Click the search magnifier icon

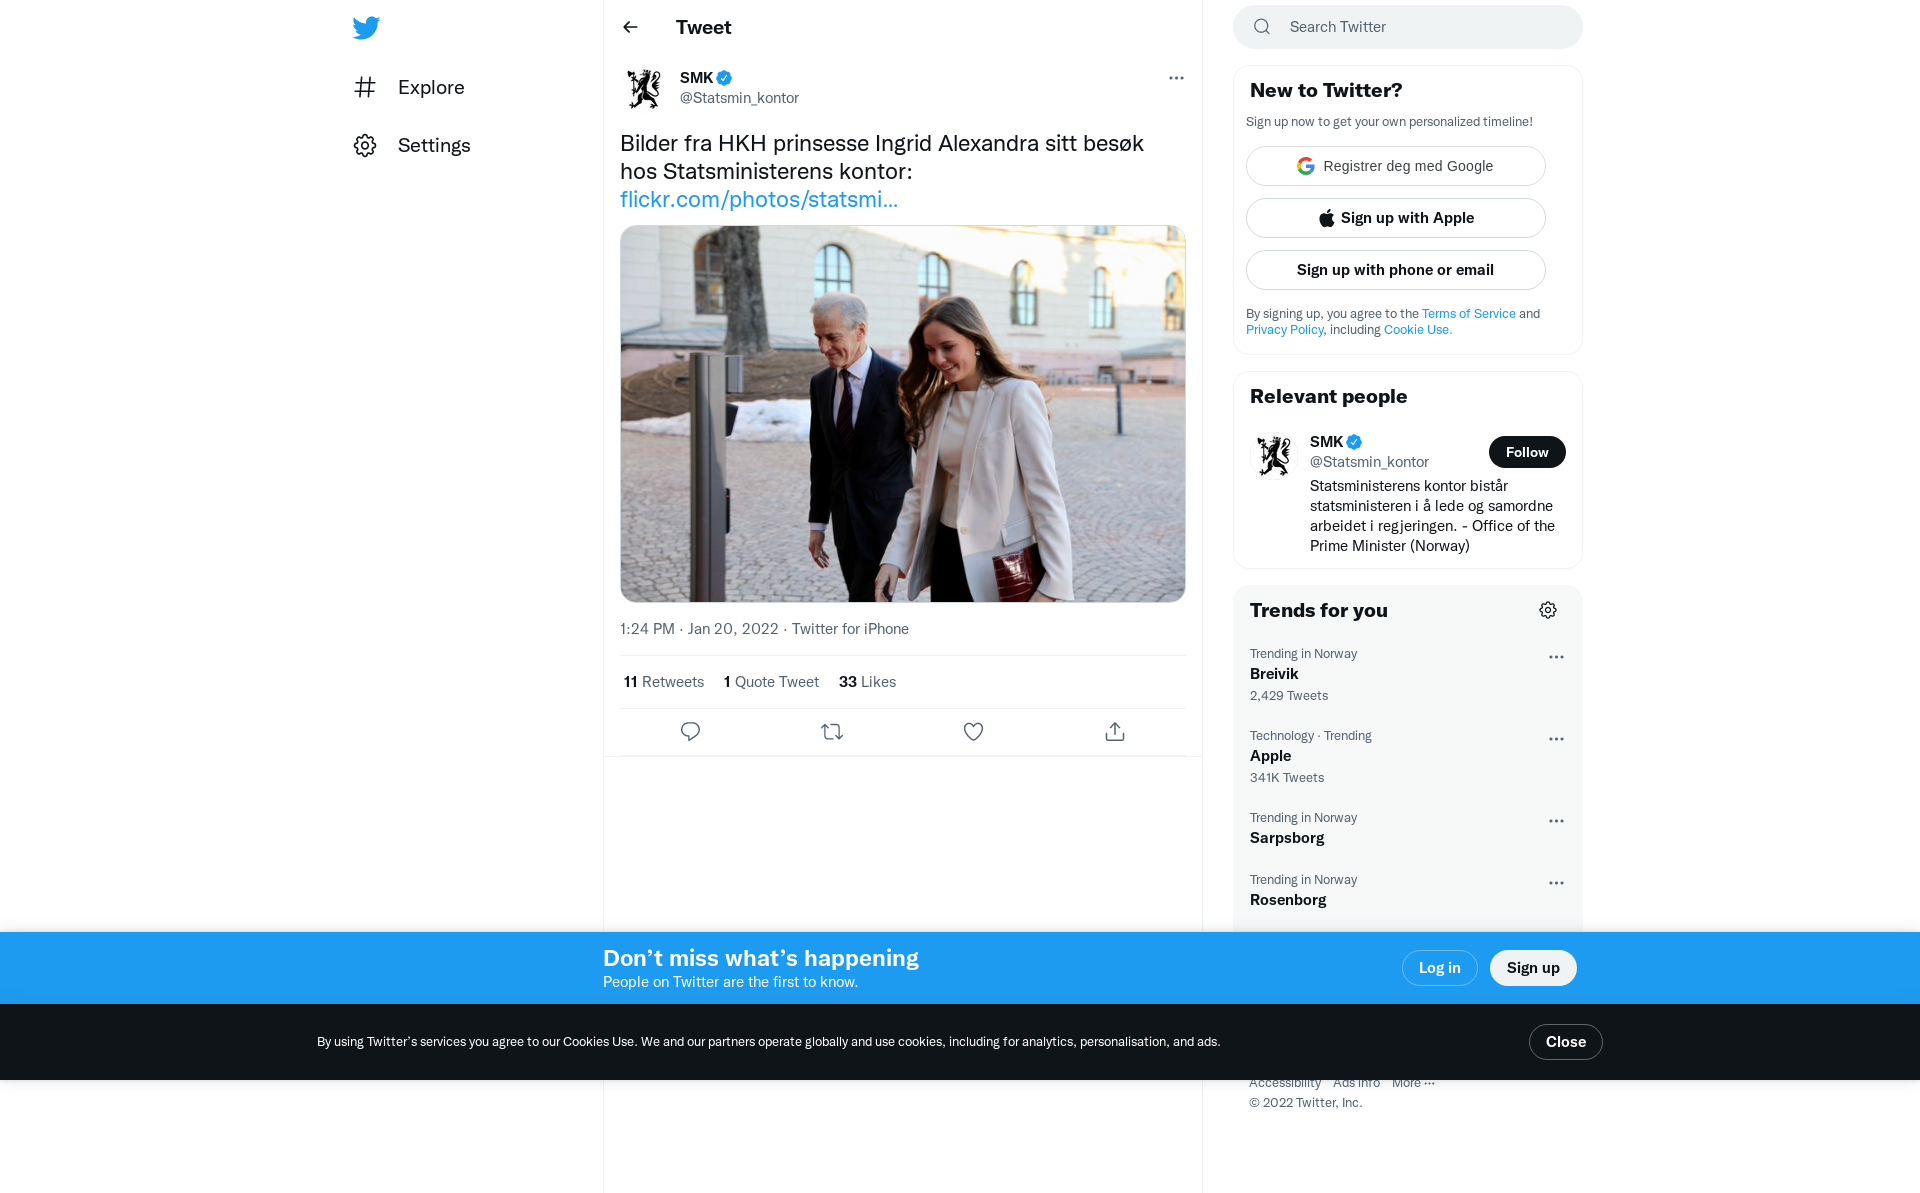(x=1262, y=27)
